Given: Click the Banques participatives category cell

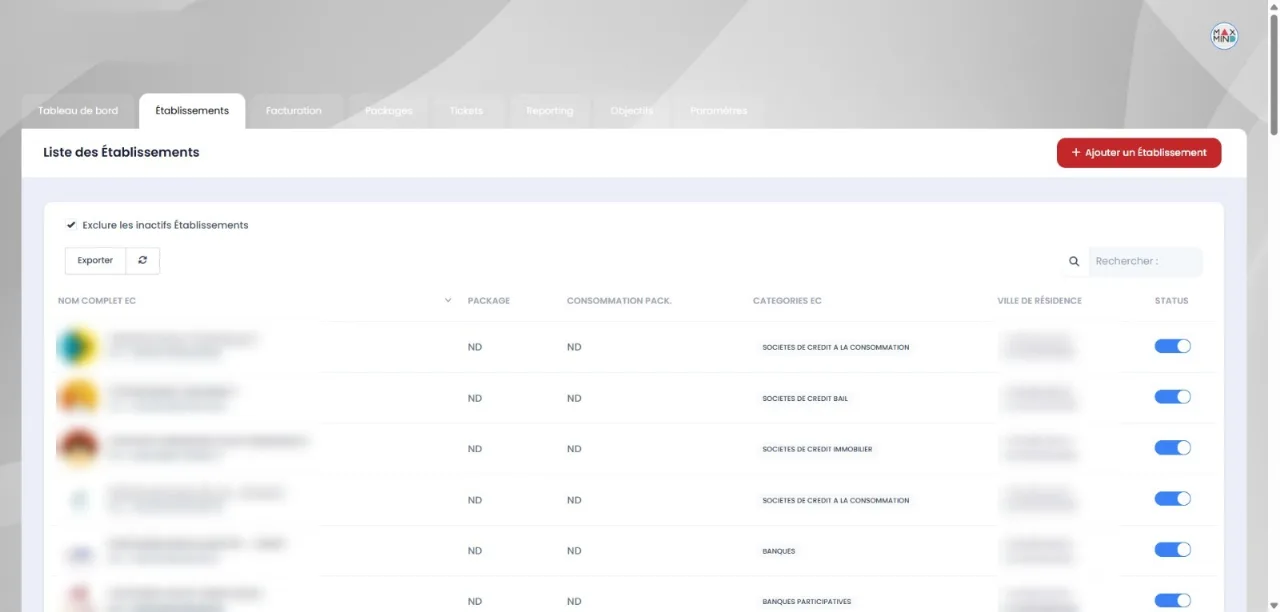Looking at the screenshot, I should tap(807, 602).
